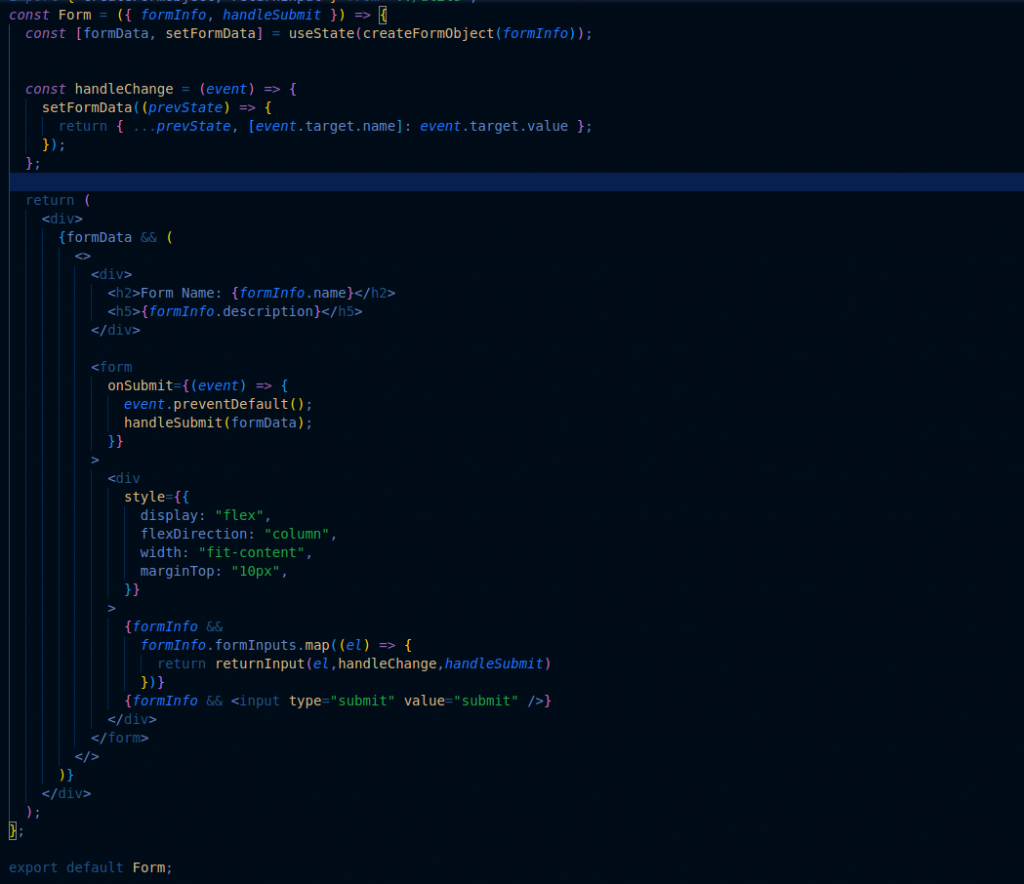Click the onSubmit attribute

pos(140,385)
